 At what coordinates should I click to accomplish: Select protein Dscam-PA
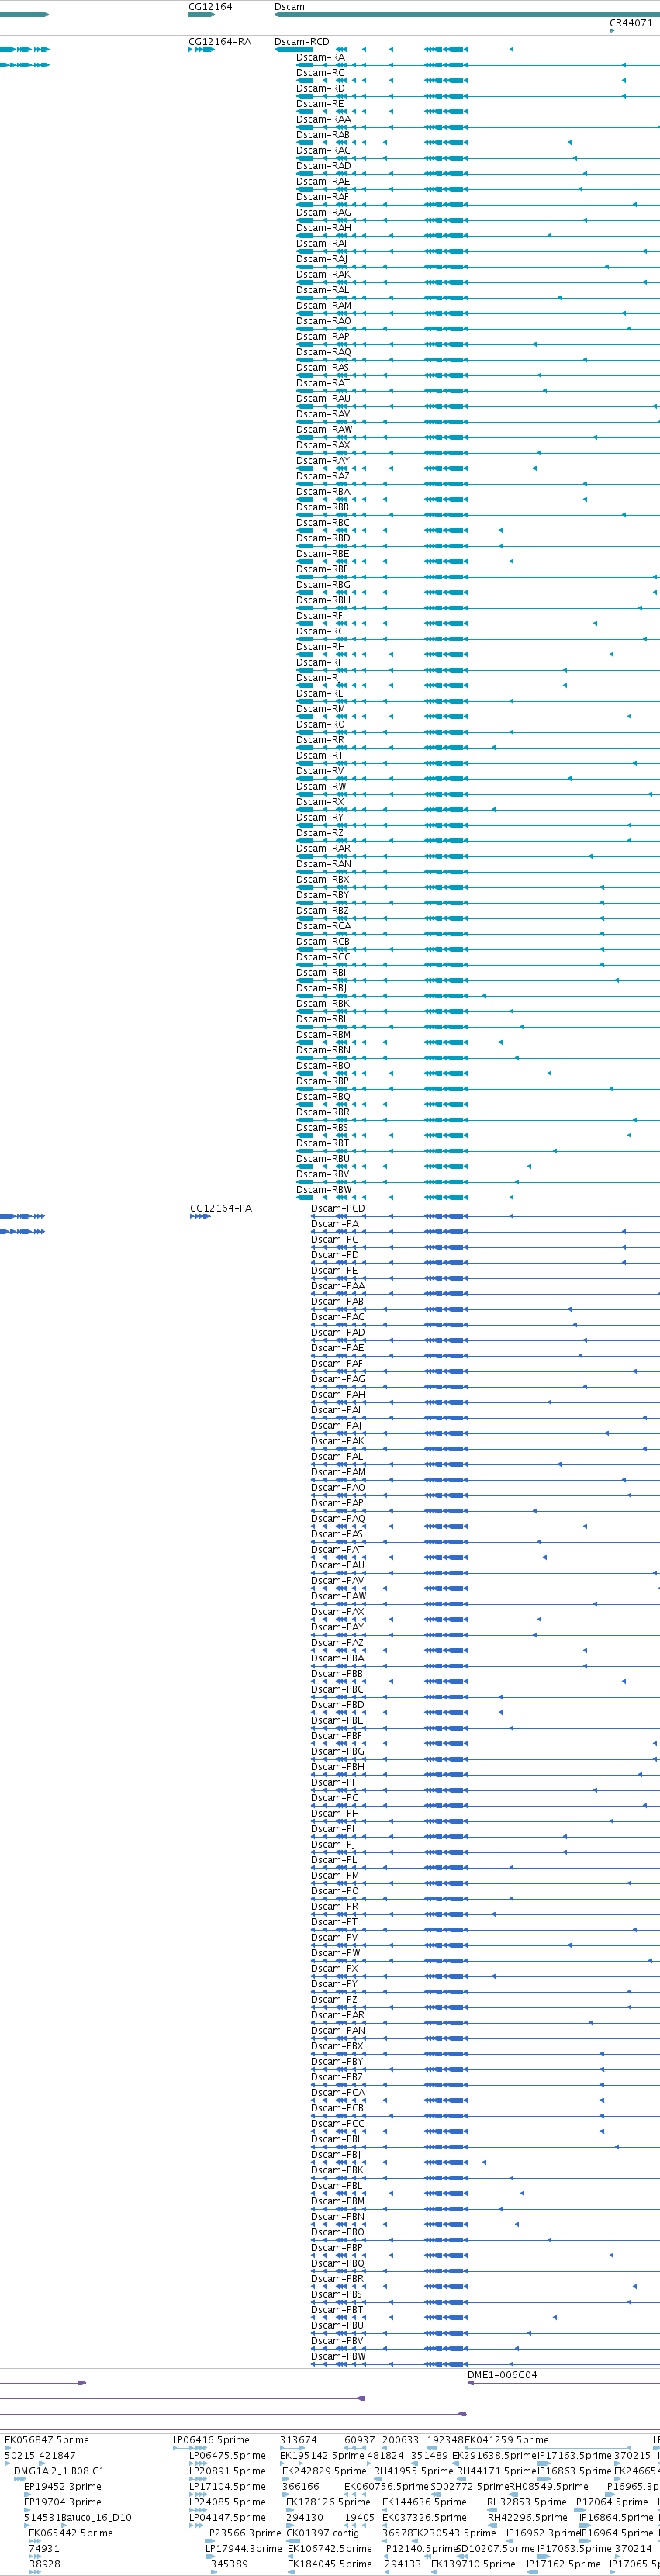335,1224
